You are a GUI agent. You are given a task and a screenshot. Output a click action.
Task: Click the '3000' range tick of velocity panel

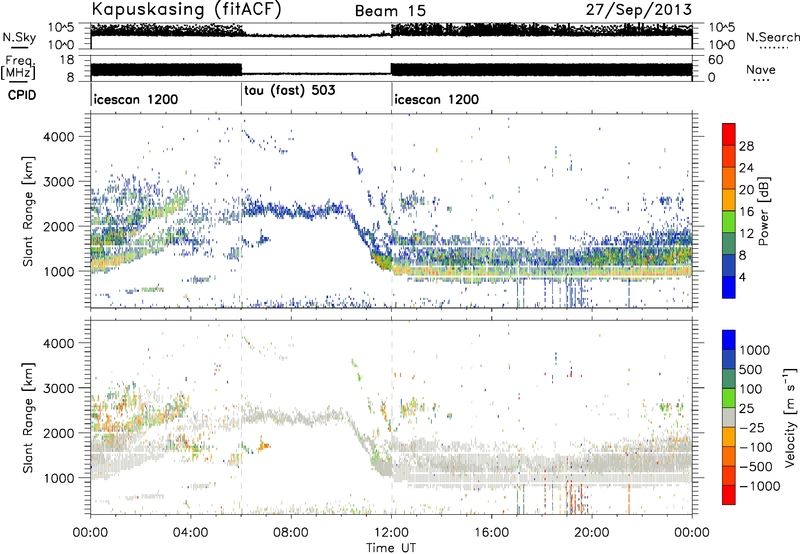(x=59, y=388)
